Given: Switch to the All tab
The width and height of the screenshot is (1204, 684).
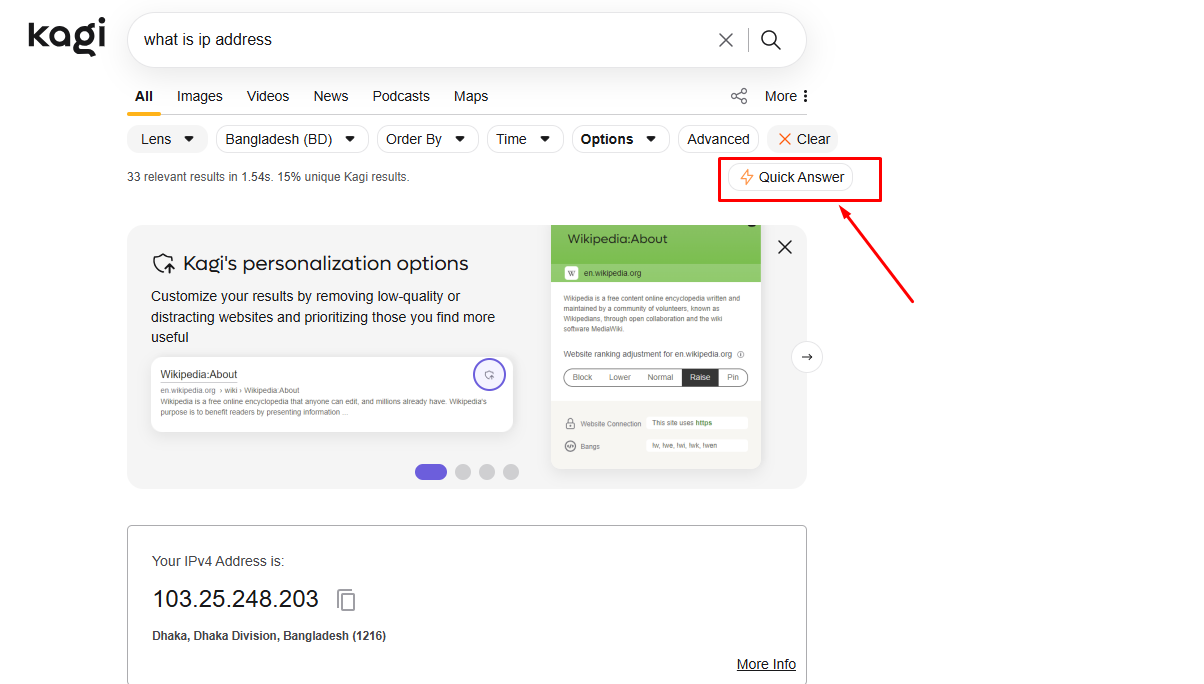Looking at the screenshot, I should click(144, 97).
